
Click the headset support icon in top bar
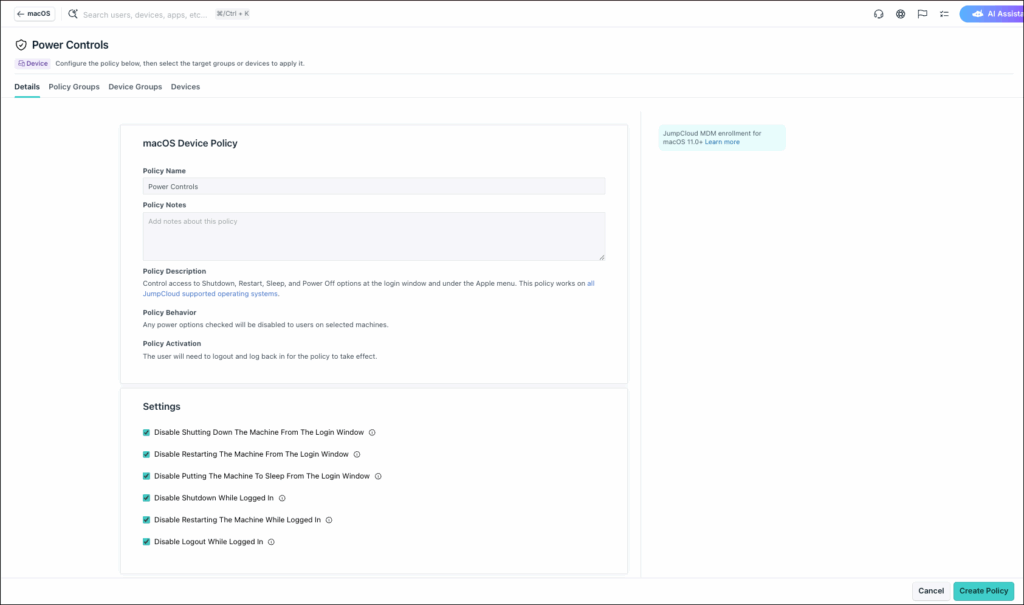tap(878, 14)
